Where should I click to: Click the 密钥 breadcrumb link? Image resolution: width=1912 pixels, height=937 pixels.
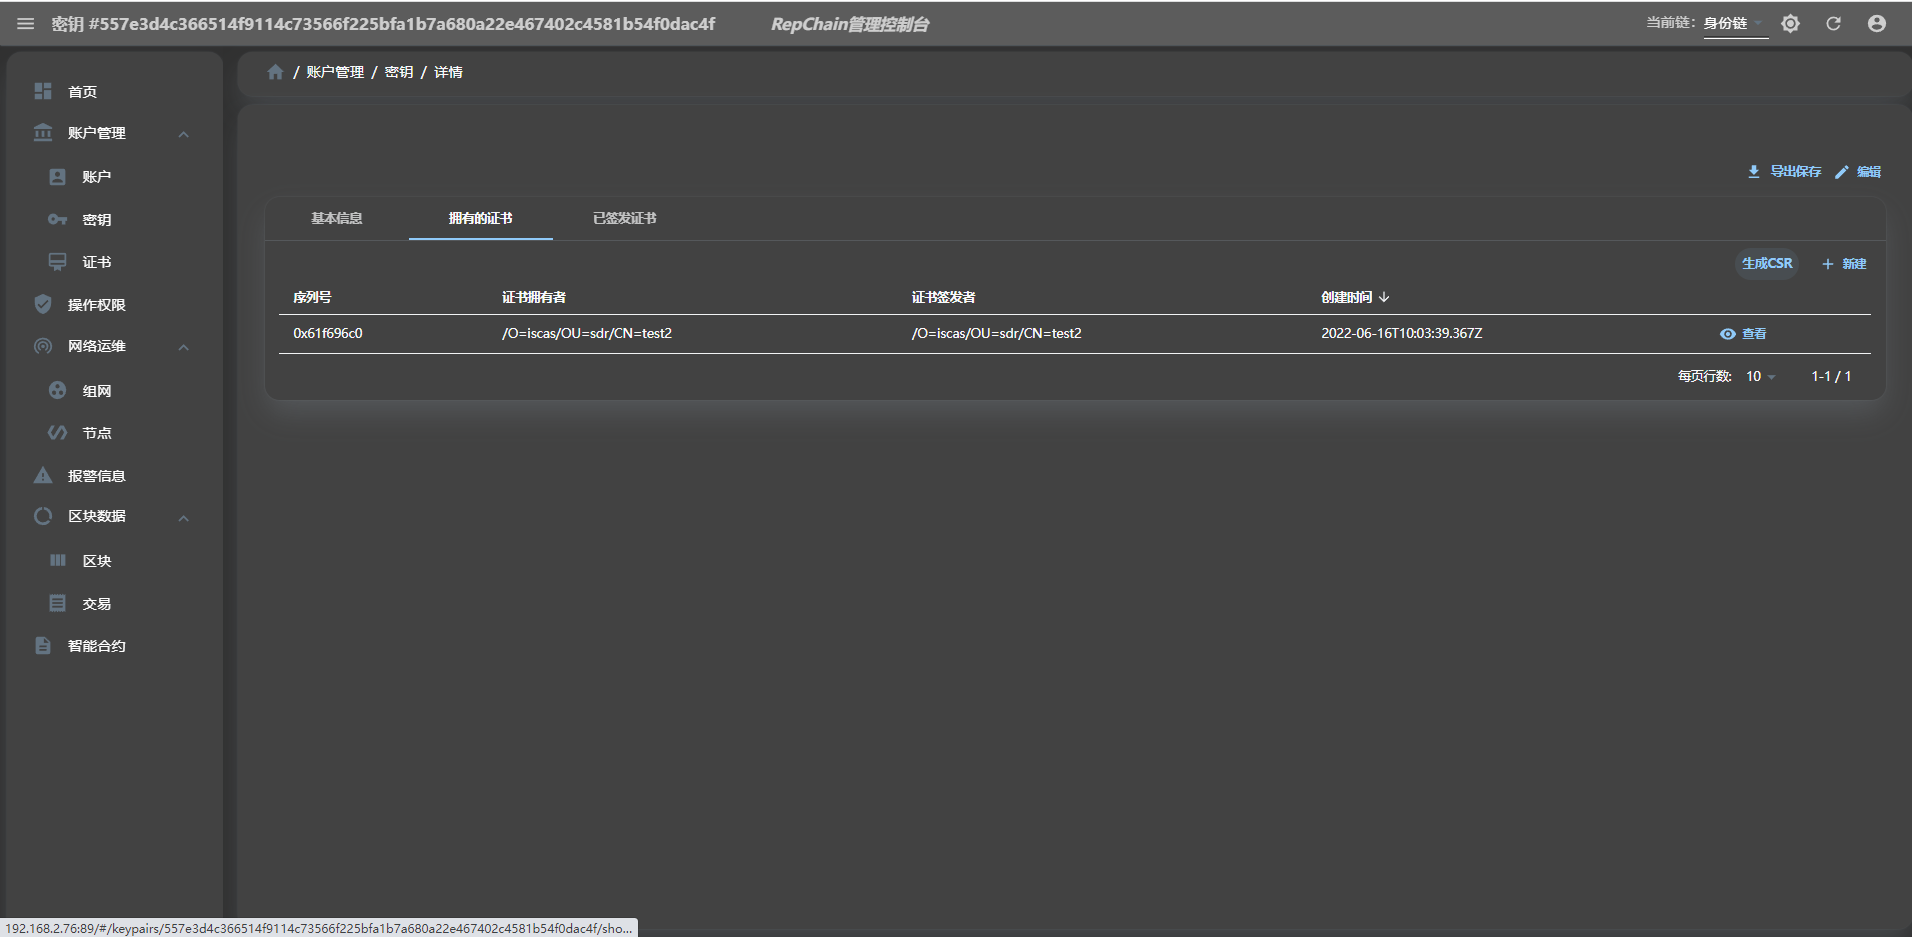pos(399,72)
